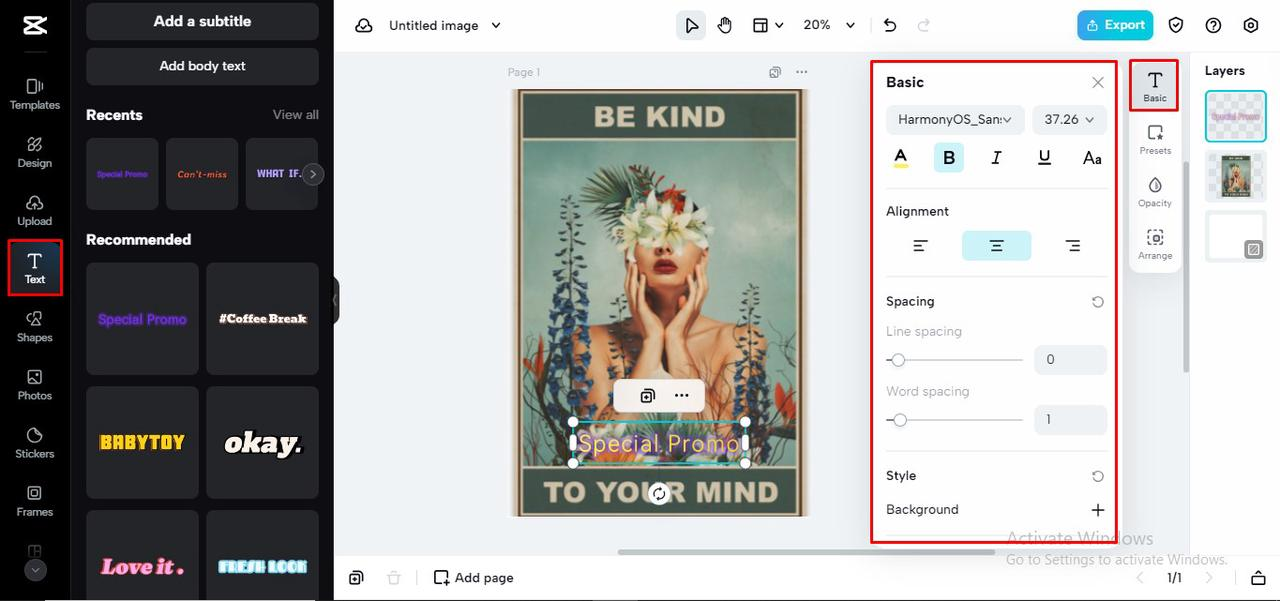The width and height of the screenshot is (1280, 601).
Task: Open the Stickers sidebar panel
Action: (x=35, y=442)
